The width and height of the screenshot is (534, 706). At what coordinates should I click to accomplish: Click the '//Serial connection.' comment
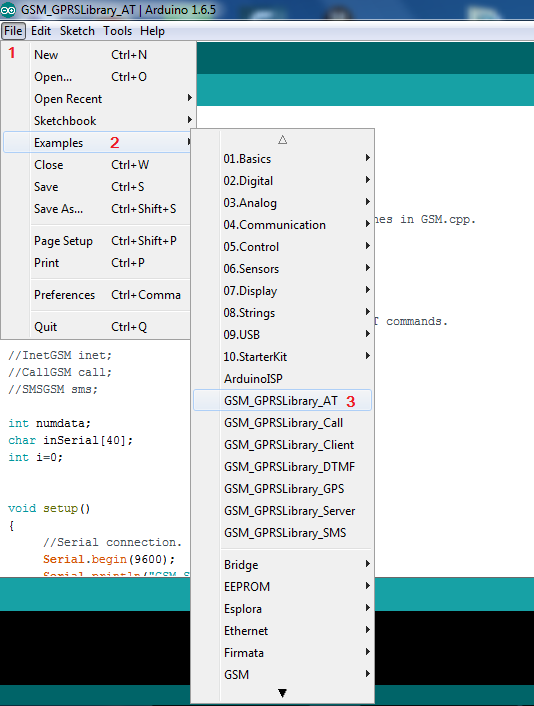click(x=113, y=543)
